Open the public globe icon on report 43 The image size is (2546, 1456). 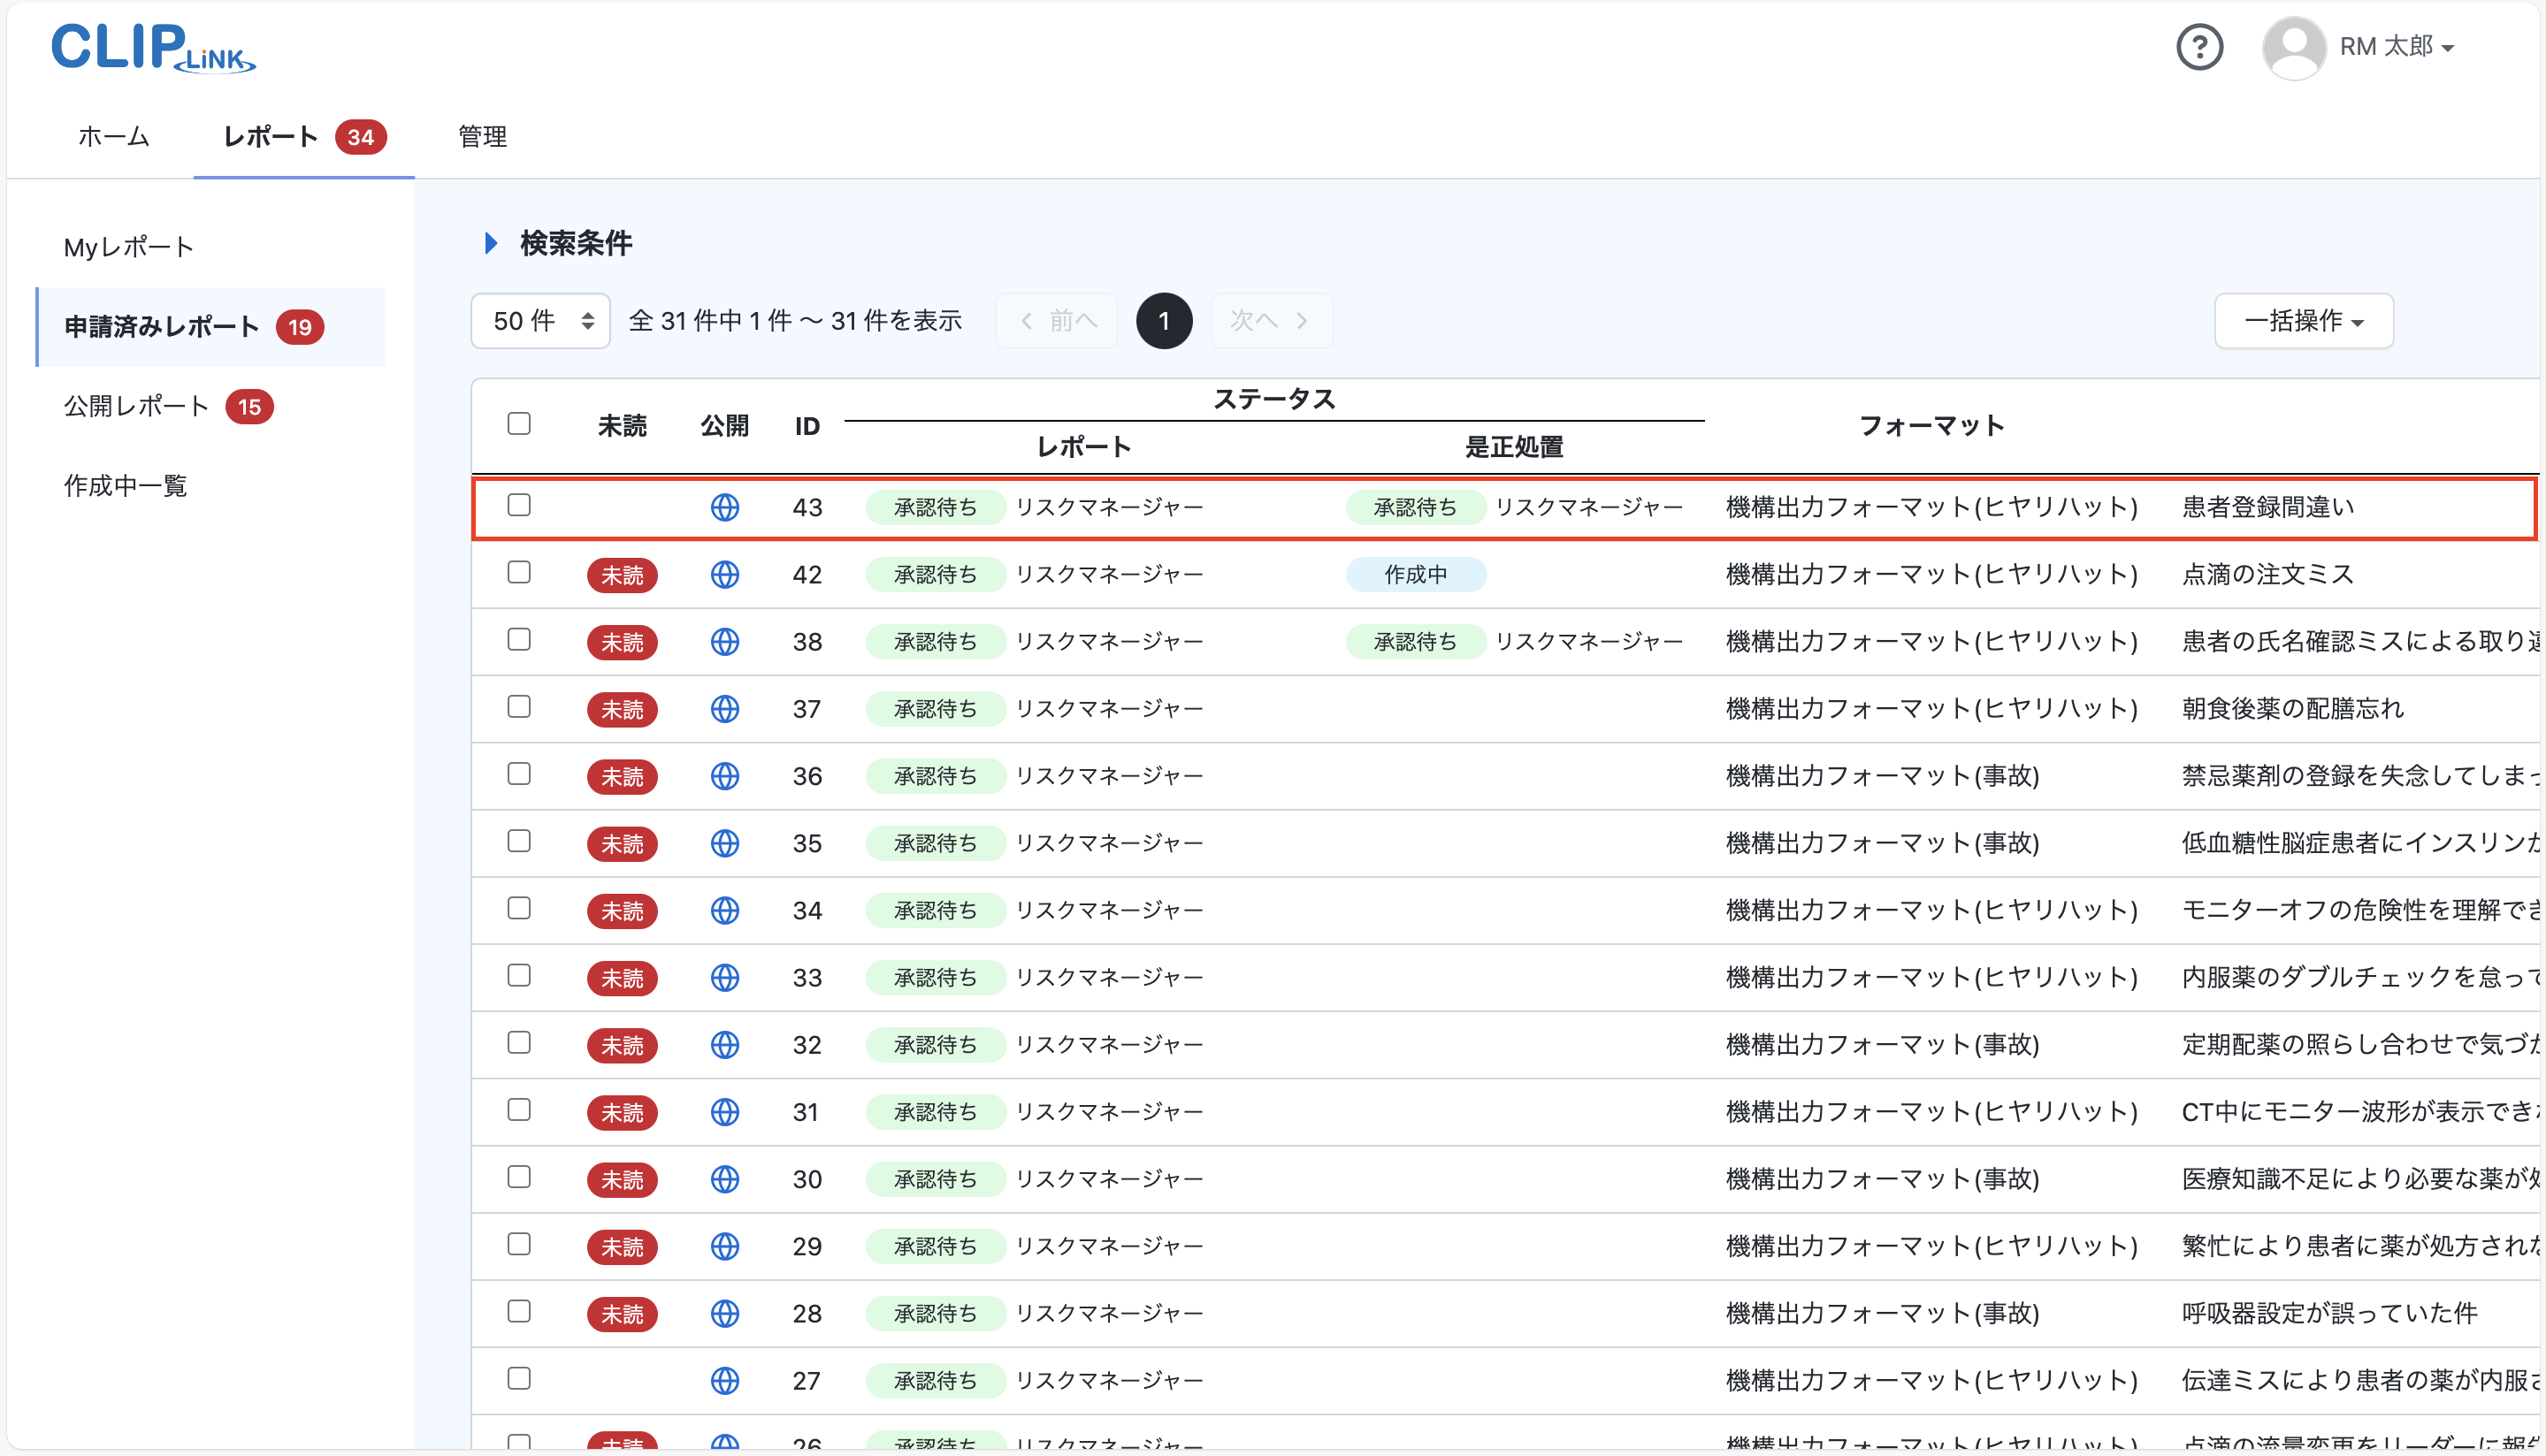[x=725, y=507]
